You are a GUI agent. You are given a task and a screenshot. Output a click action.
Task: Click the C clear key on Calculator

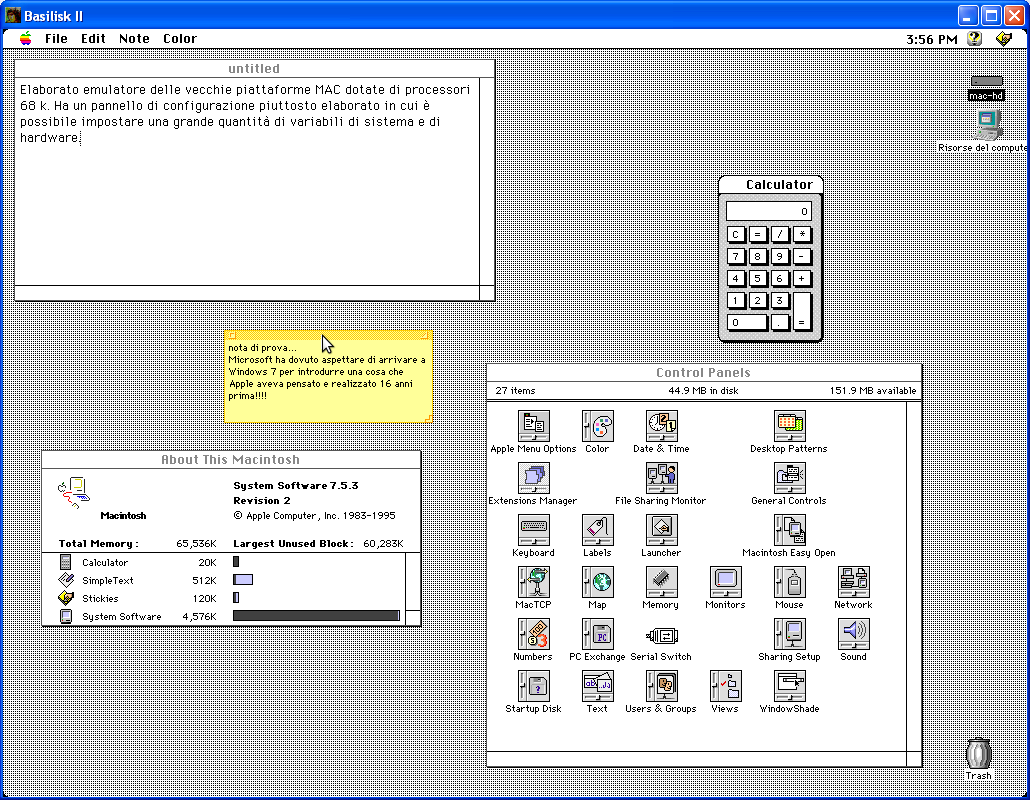(x=735, y=234)
